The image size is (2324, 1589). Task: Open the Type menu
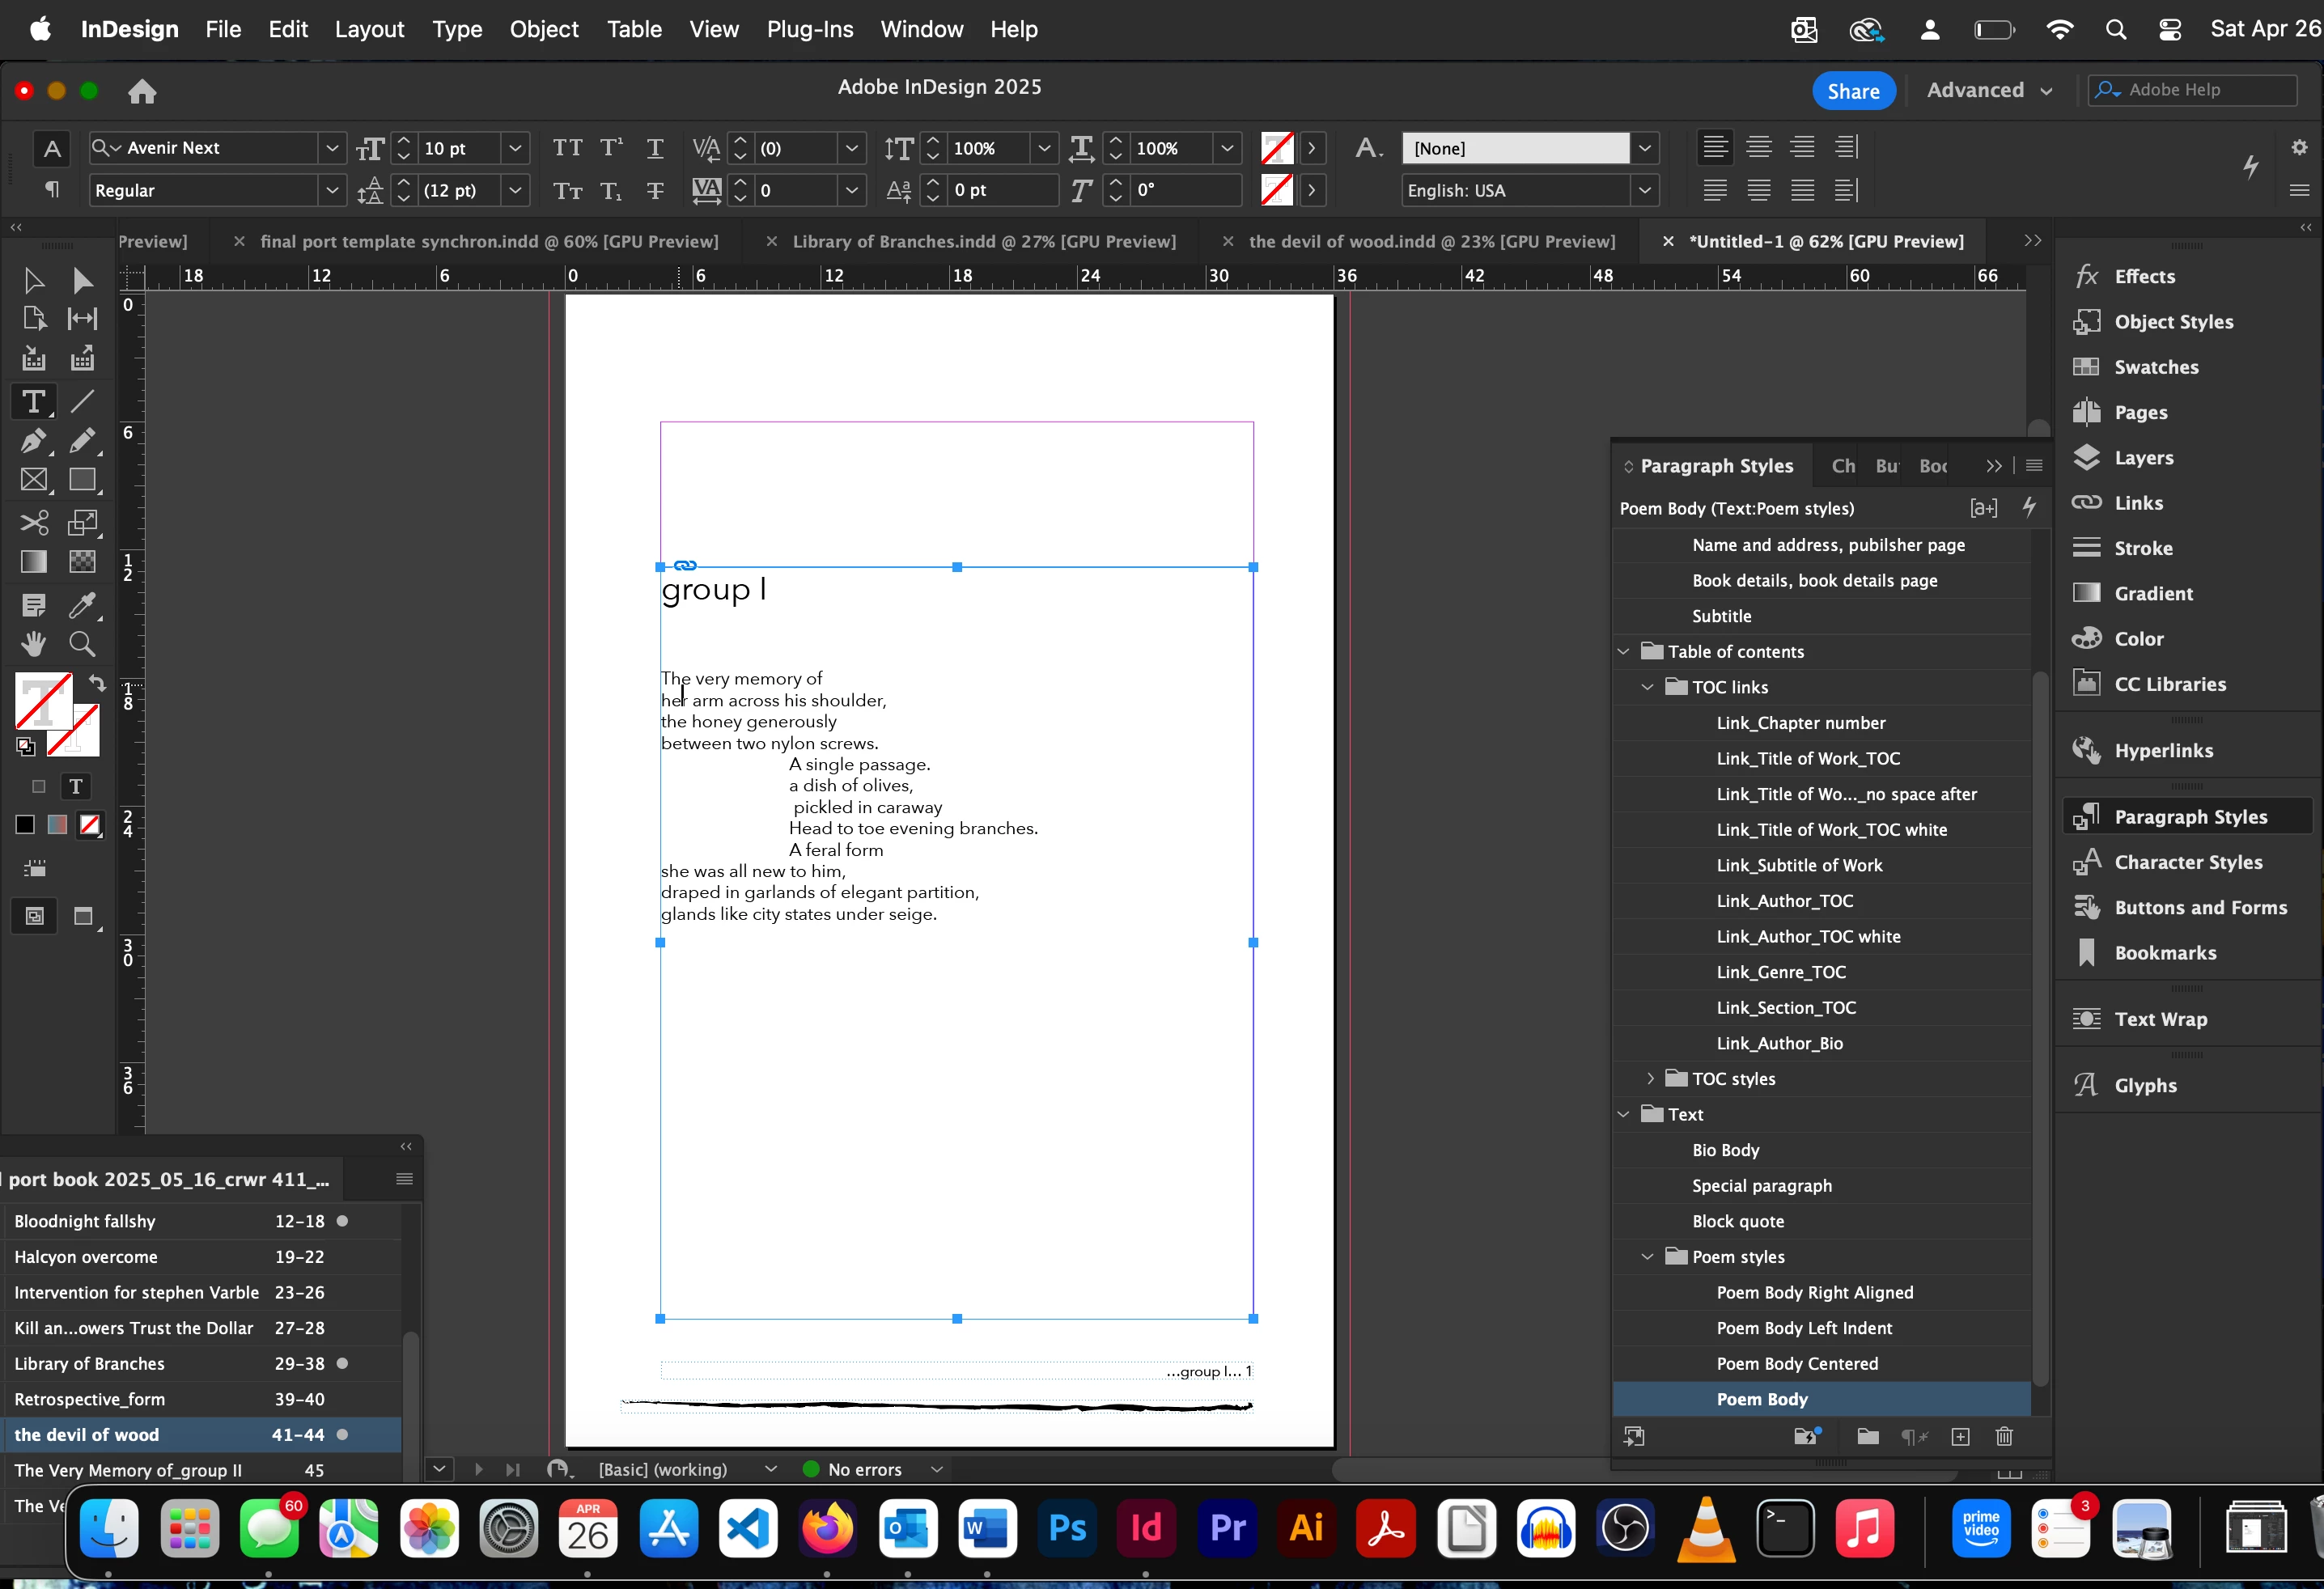pyautogui.click(x=457, y=29)
